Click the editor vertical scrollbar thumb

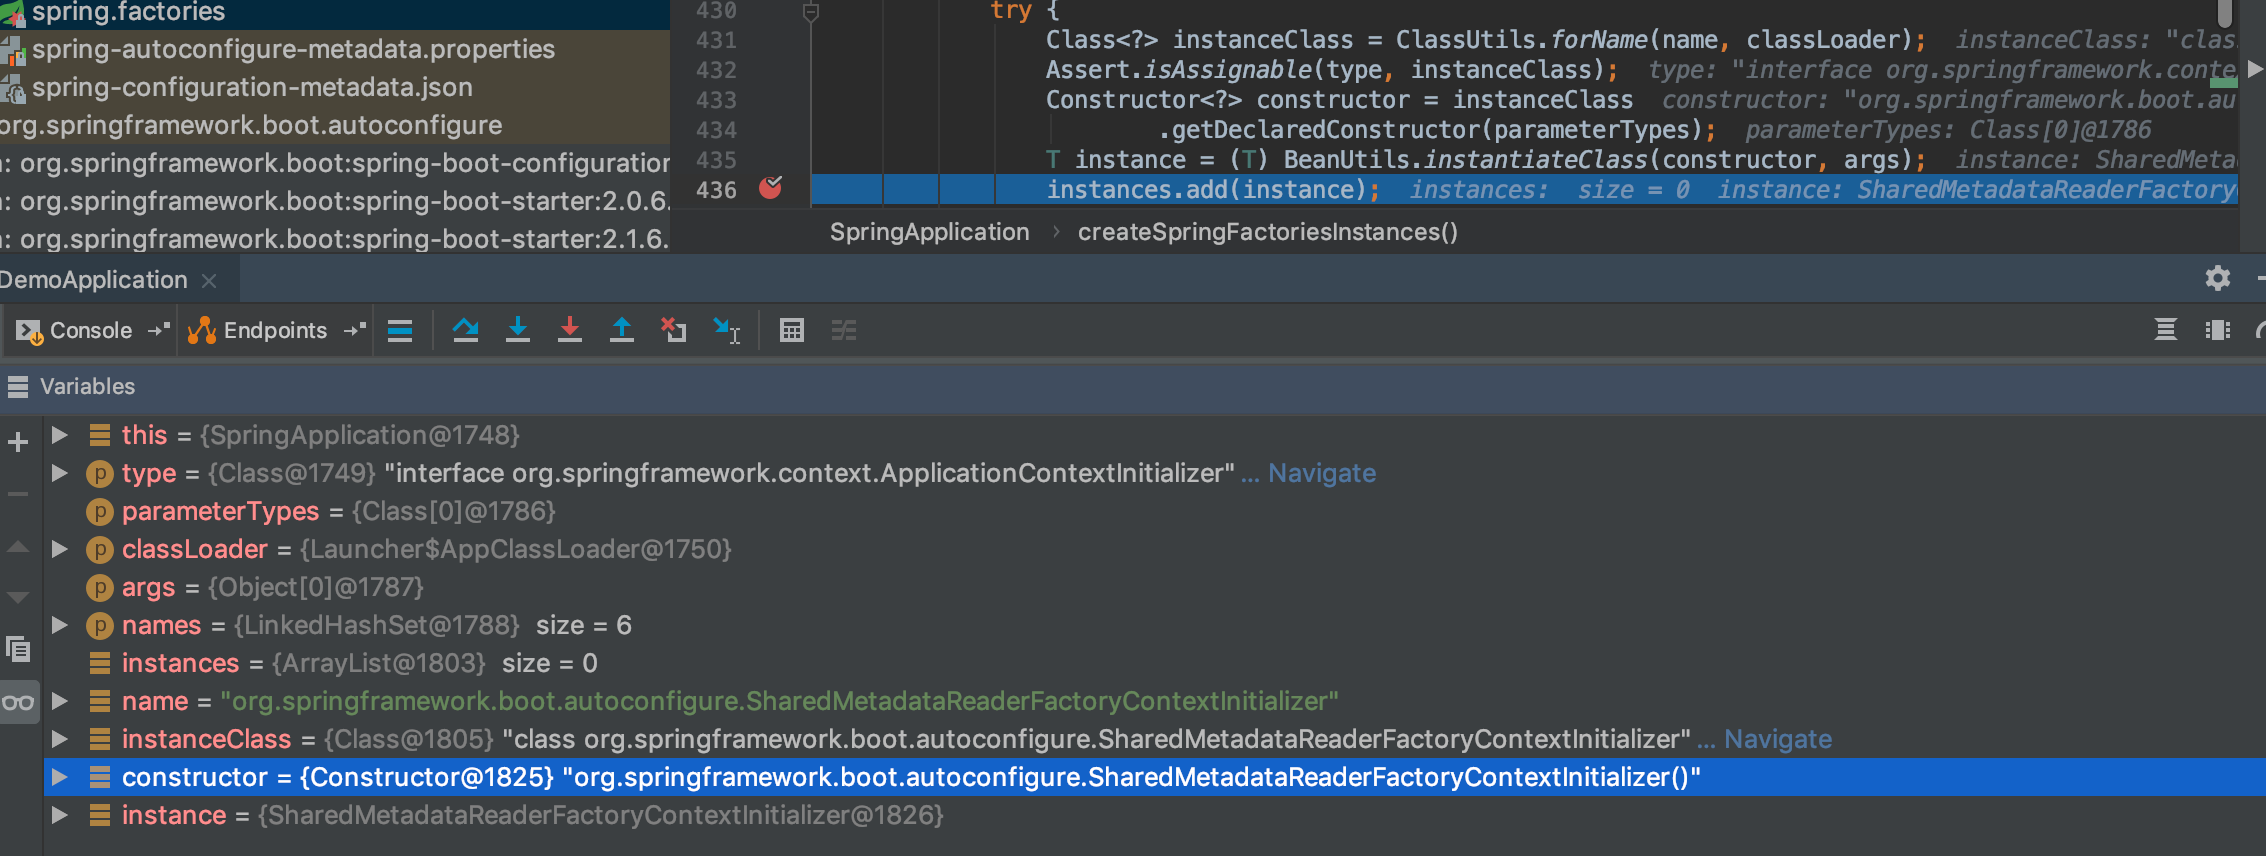coord(2224,12)
